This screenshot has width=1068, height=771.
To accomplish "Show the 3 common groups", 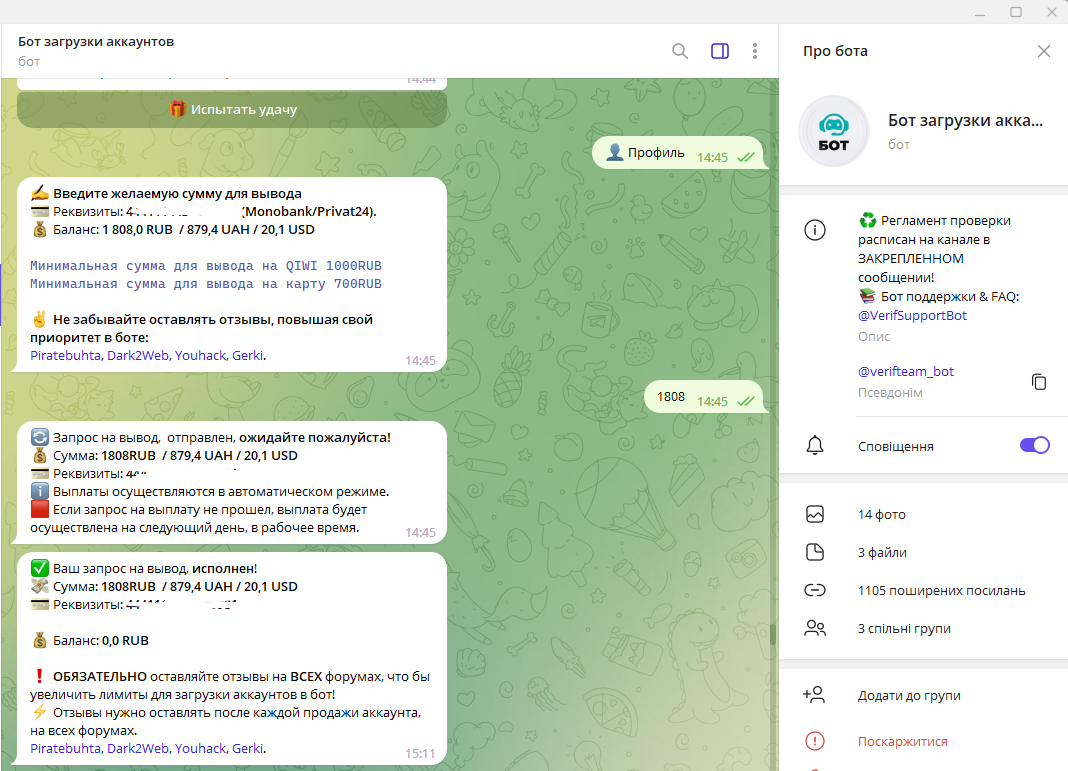I will click(903, 629).
